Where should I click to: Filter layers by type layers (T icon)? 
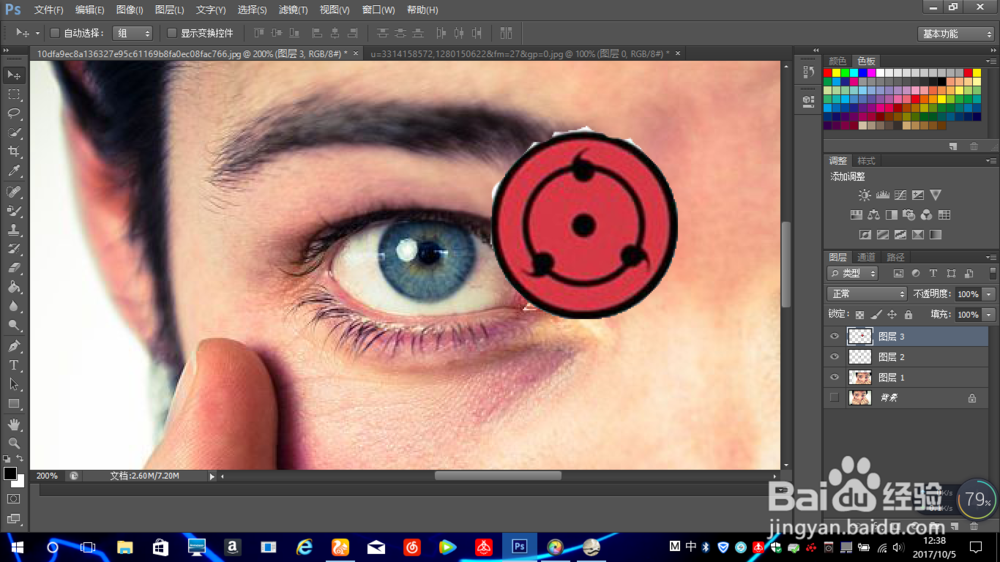tap(933, 274)
